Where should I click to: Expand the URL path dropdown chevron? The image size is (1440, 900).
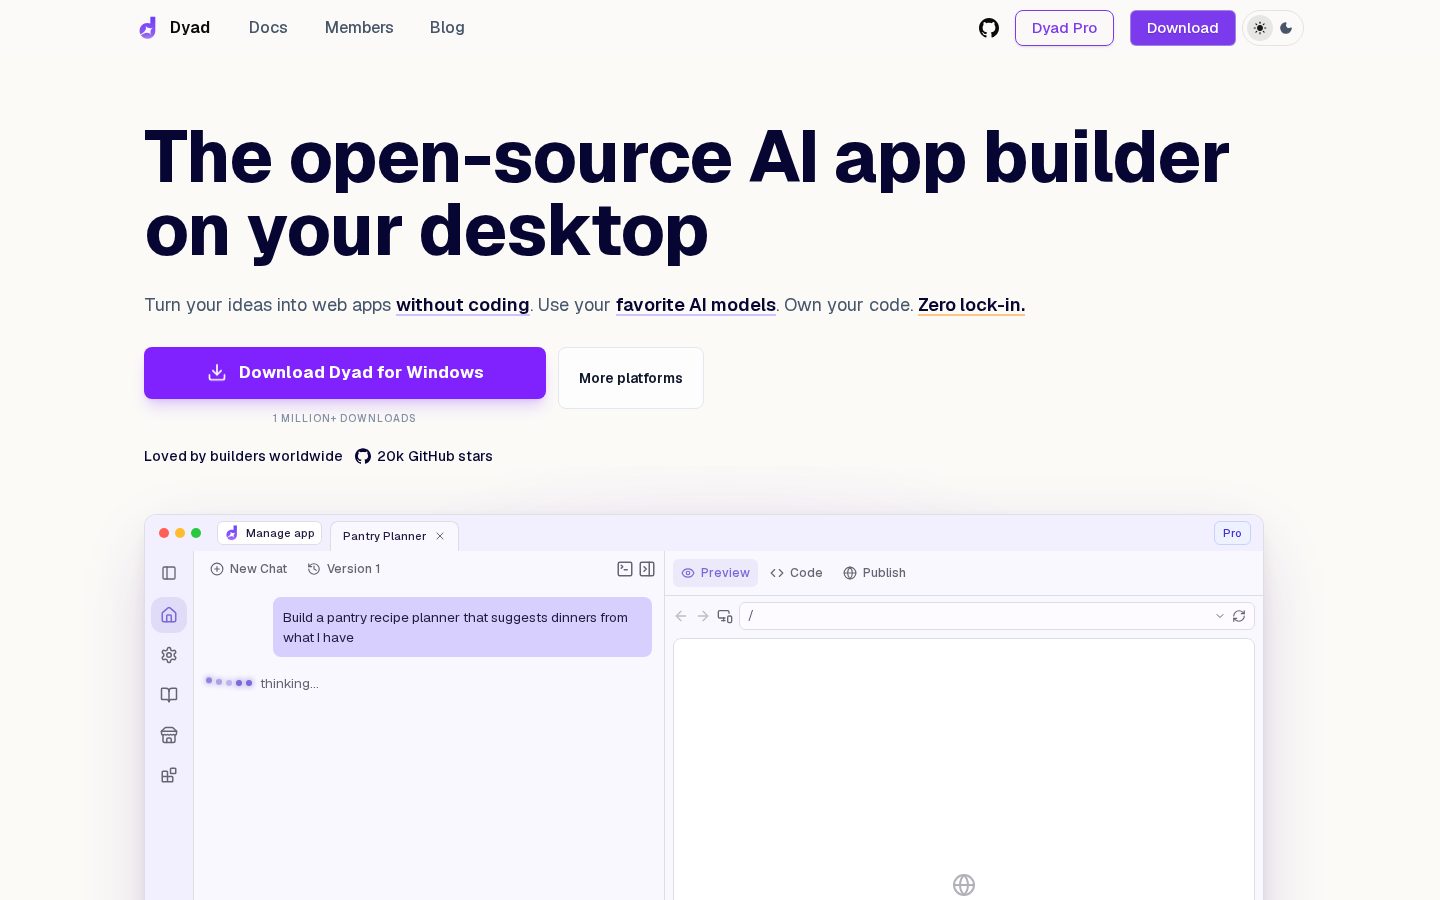[x=1220, y=616]
